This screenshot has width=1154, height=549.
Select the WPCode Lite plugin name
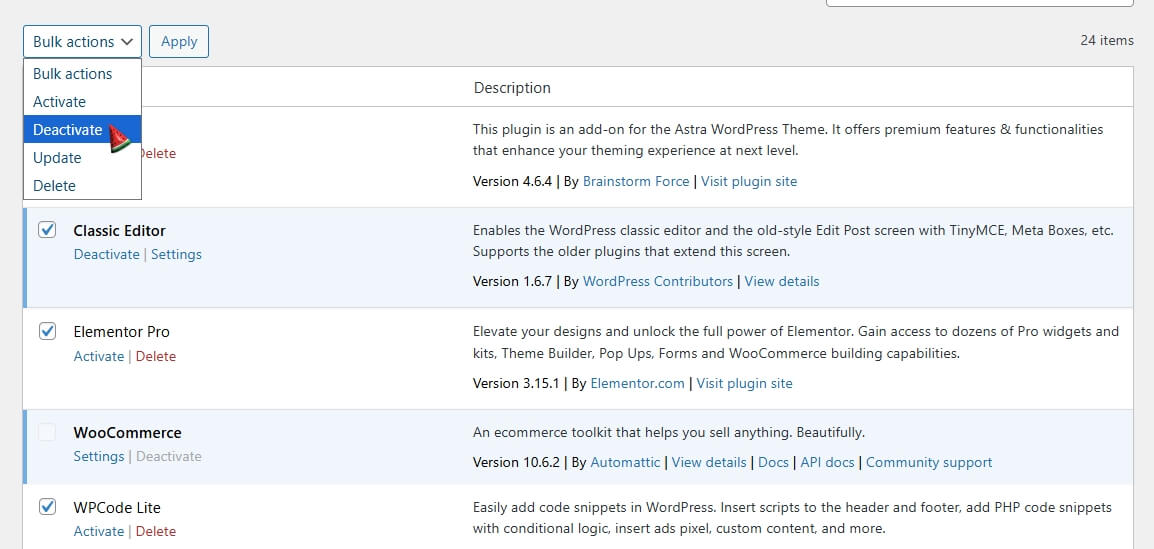(117, 508)
